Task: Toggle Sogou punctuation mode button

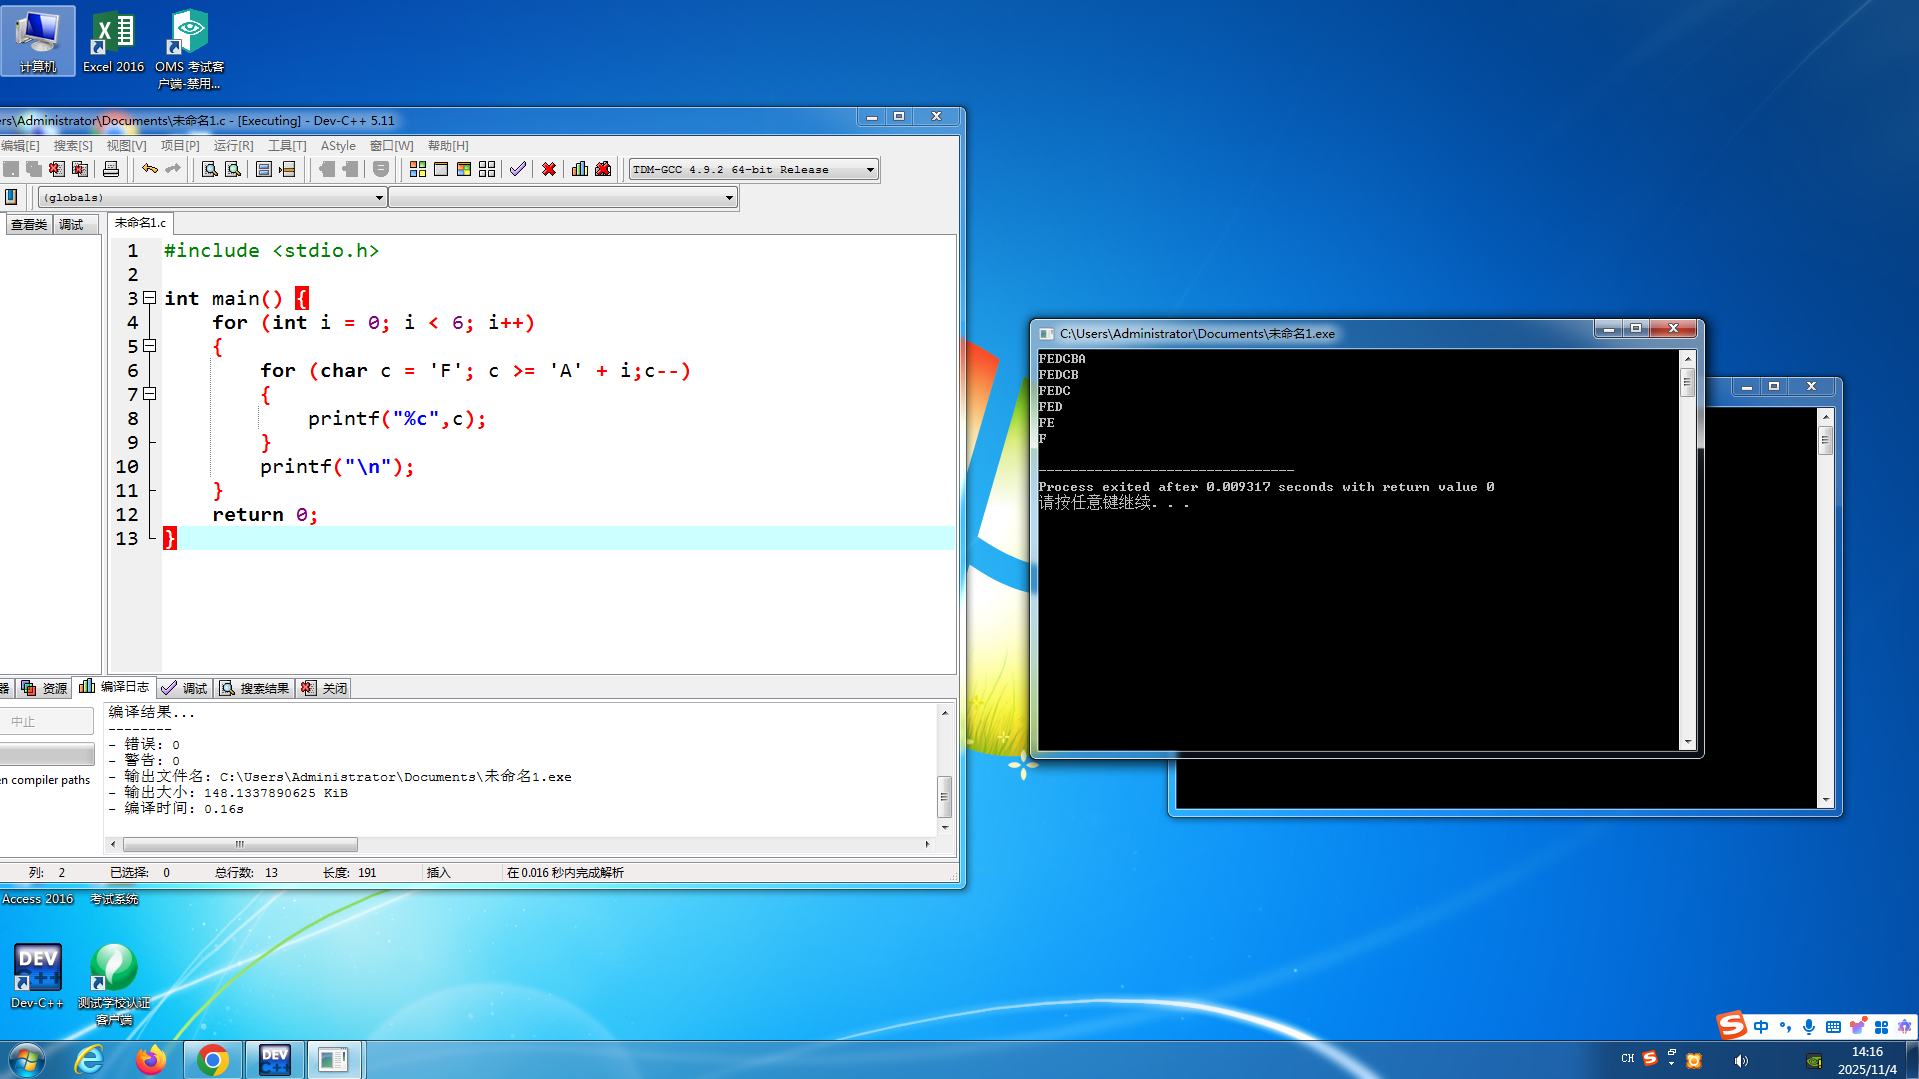Action: pyautogui.click(x=1785, y=1027)
